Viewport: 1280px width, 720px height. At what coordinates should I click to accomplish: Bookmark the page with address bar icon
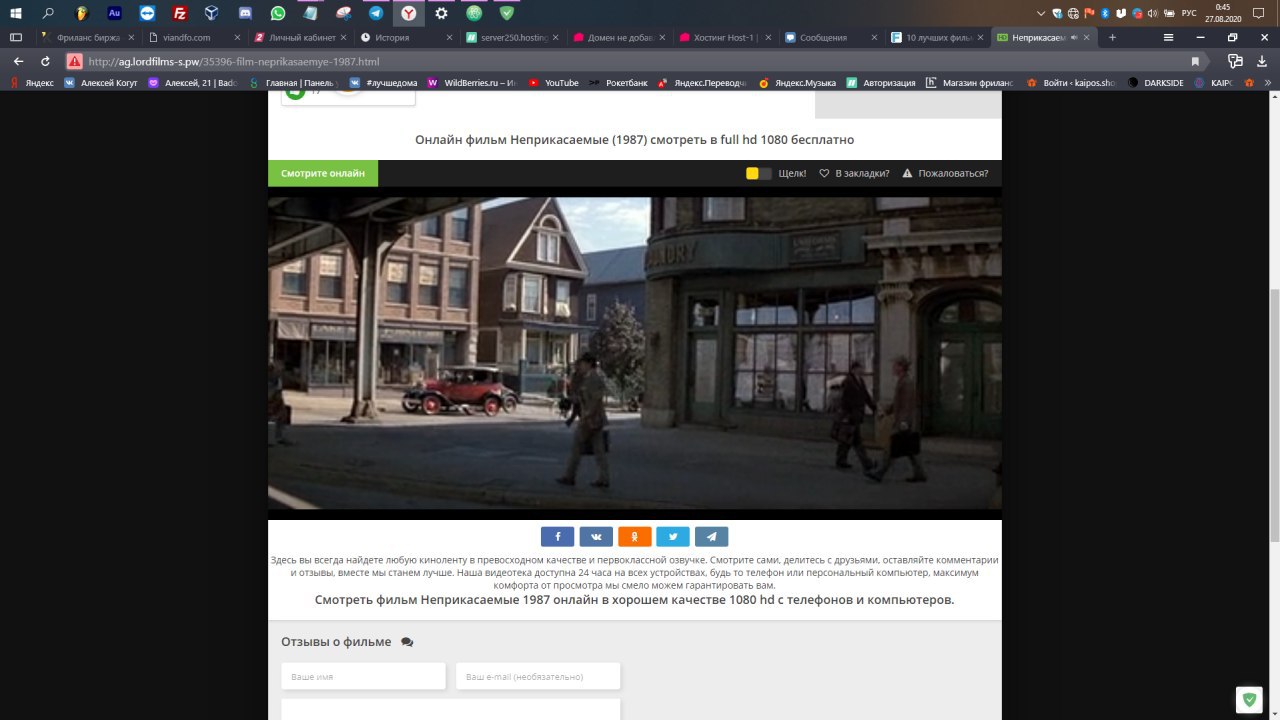(x=1195, y=61)
